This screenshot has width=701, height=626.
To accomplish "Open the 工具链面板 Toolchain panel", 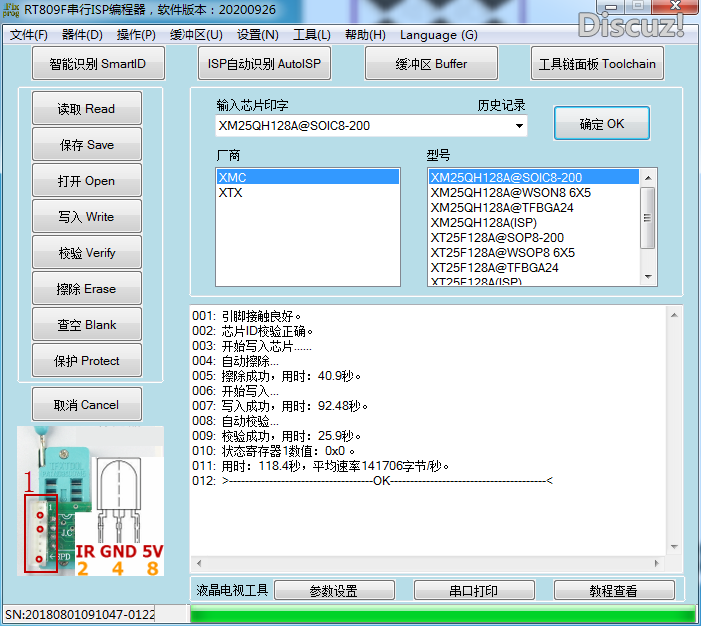I will click(597, 64).
